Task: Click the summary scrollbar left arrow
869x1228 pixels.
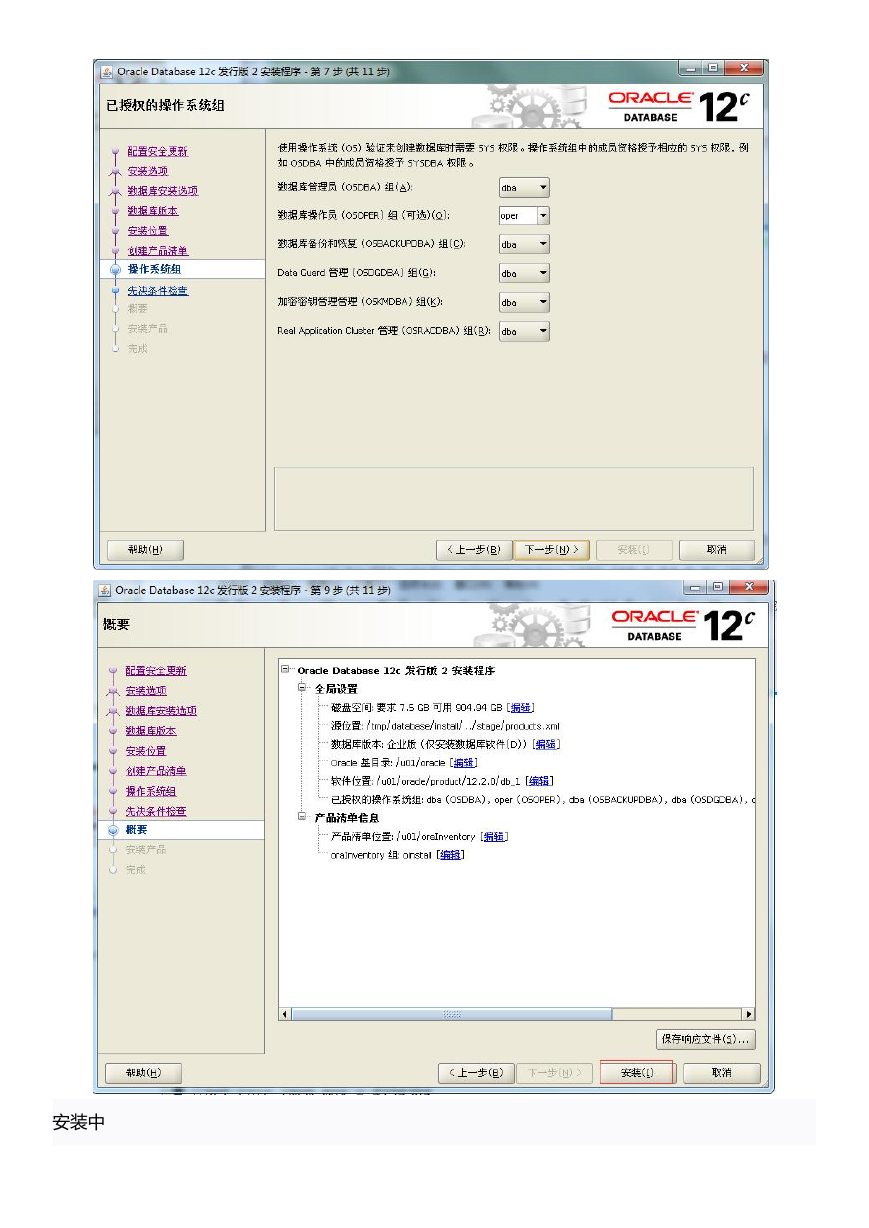Action: 285,1014
